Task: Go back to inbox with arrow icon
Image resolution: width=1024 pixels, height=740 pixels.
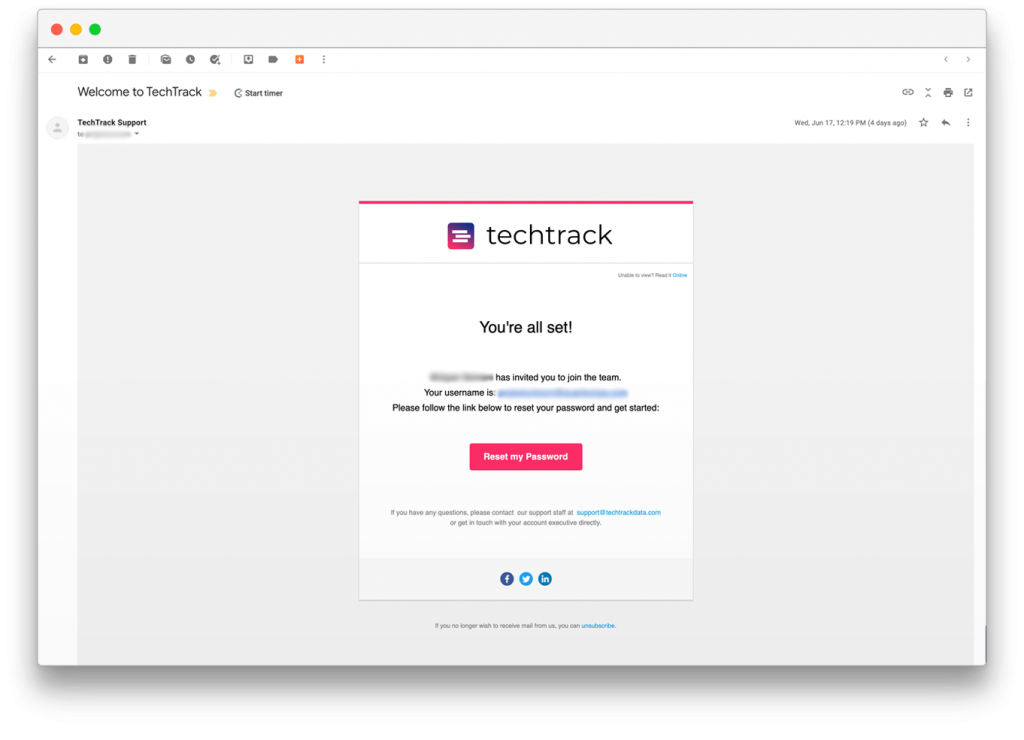Action: (52, 59)
